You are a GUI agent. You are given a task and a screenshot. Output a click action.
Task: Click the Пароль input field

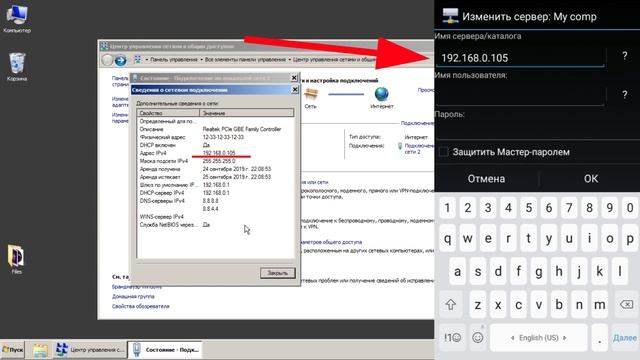[x=537, y=131]
